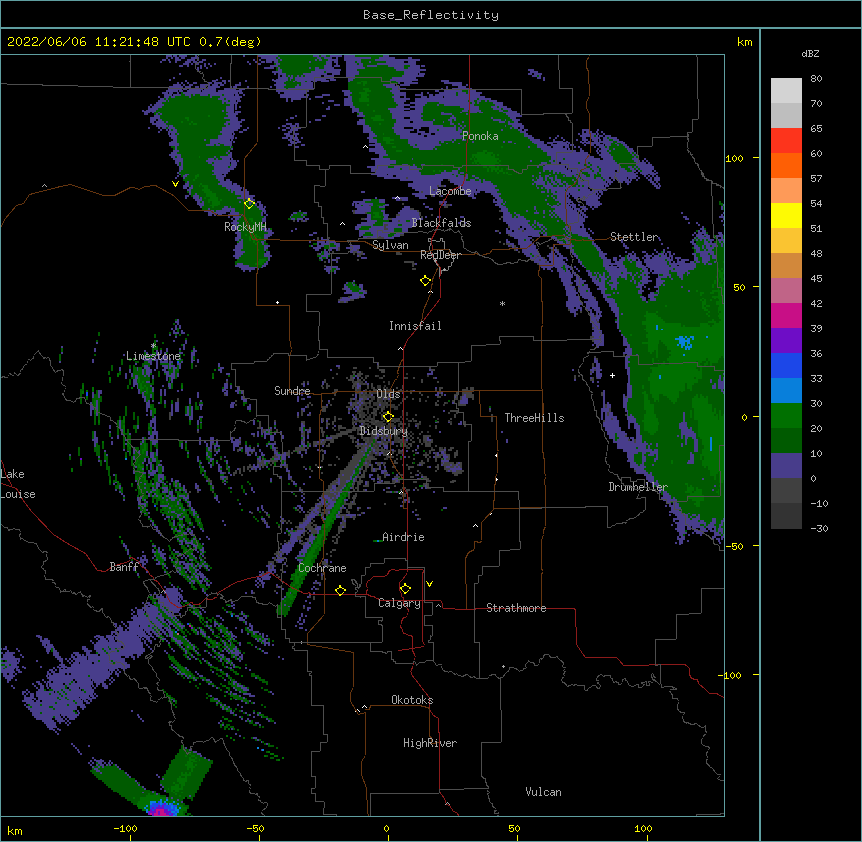Click the Cochrane label
The image size is (862, 842).
[322, 568]
